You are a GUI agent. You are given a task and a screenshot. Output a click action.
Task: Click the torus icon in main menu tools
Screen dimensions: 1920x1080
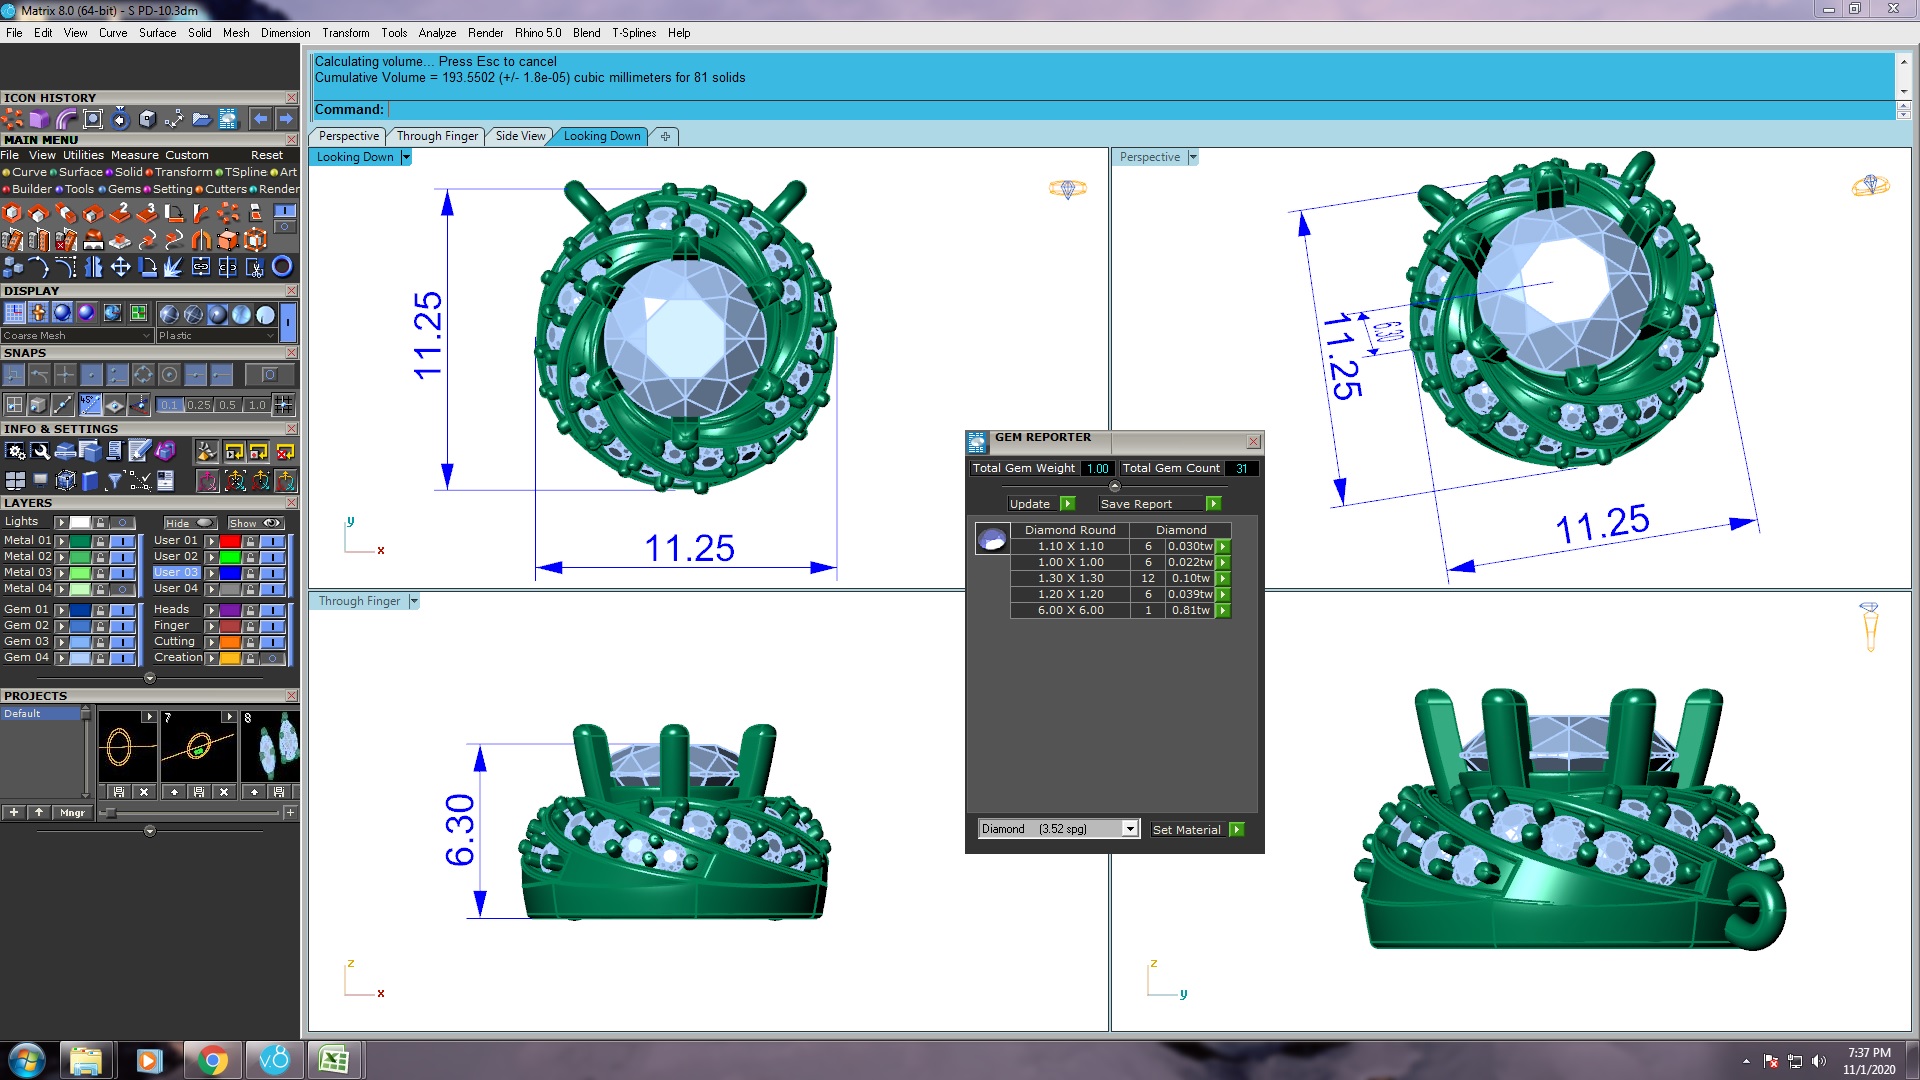[x=282, y=266]
